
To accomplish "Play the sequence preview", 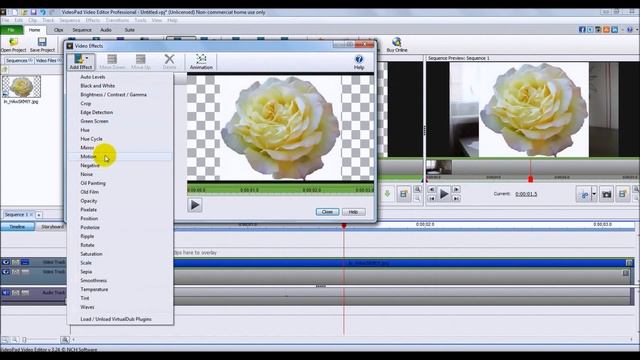I will pyautogui.click(x=444, y=194).
